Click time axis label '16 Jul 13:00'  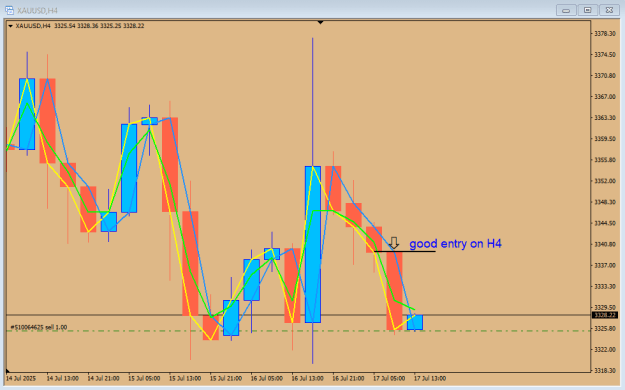307,378
